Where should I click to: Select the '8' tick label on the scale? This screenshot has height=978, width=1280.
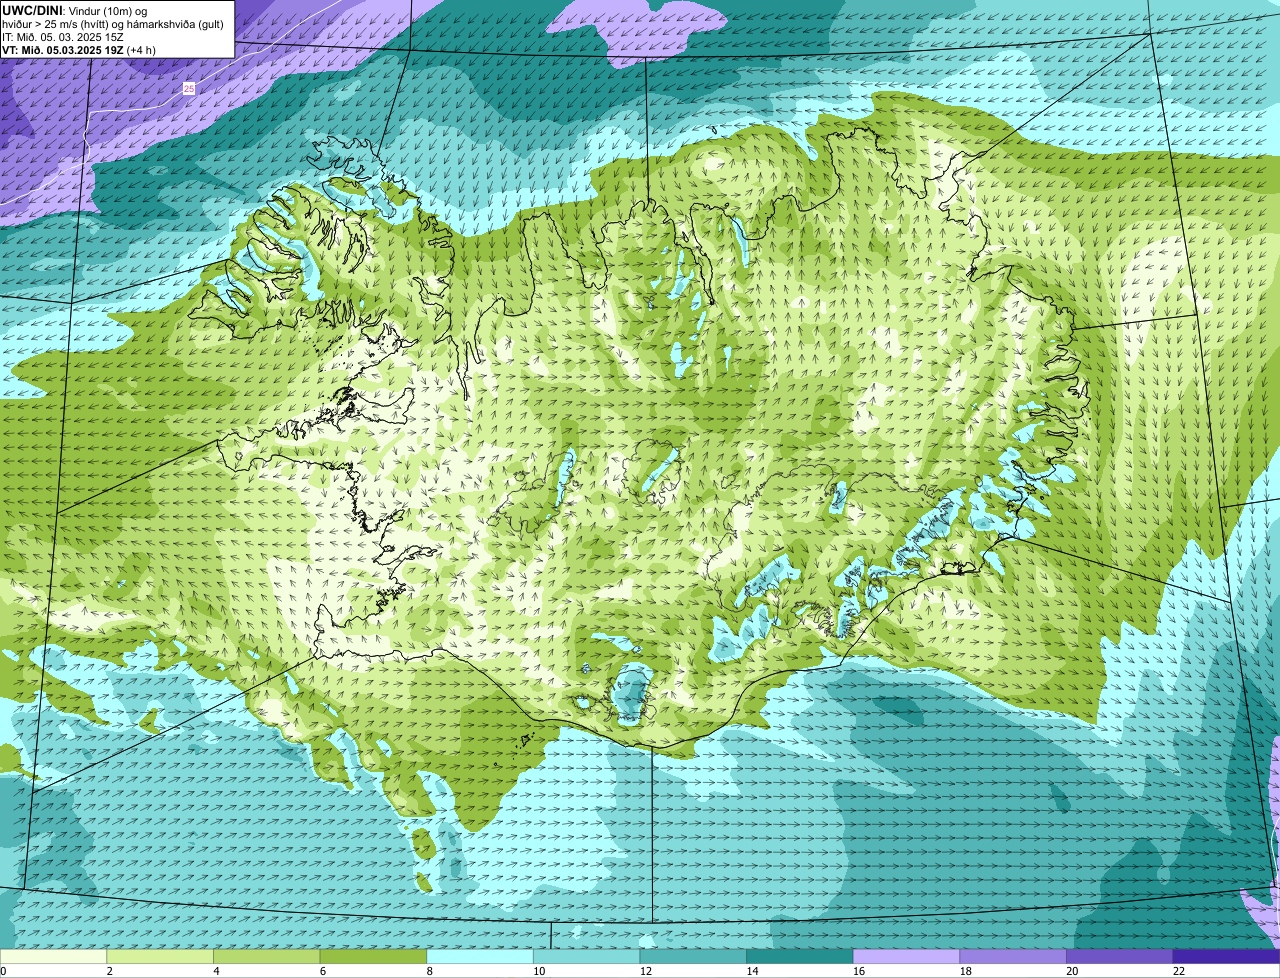pyautogui.click(x=429, y=971)
